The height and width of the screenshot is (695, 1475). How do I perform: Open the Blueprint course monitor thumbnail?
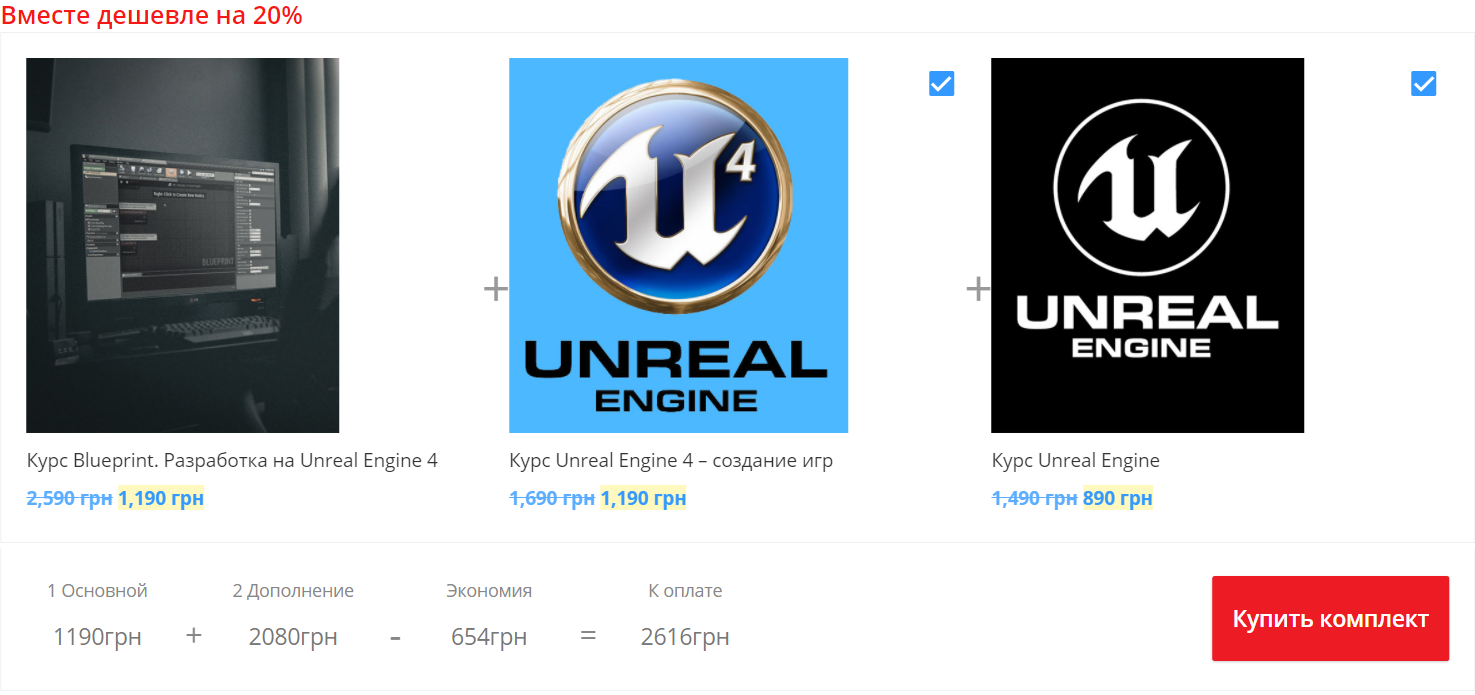(183, 245)
